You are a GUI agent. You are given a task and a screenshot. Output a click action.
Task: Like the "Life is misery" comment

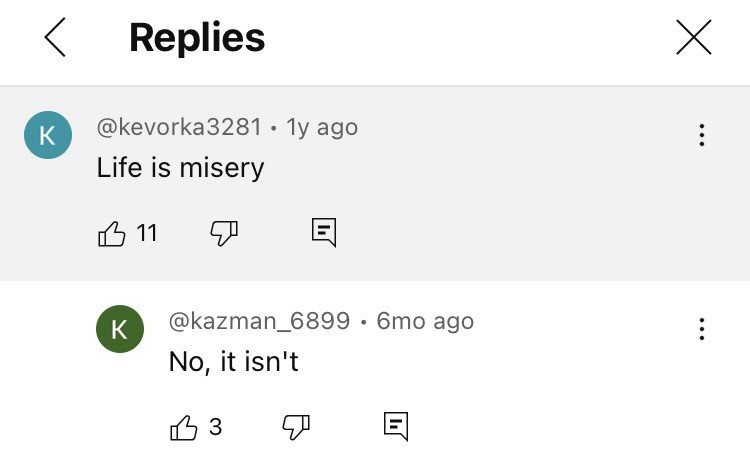[x=111, y=234]
